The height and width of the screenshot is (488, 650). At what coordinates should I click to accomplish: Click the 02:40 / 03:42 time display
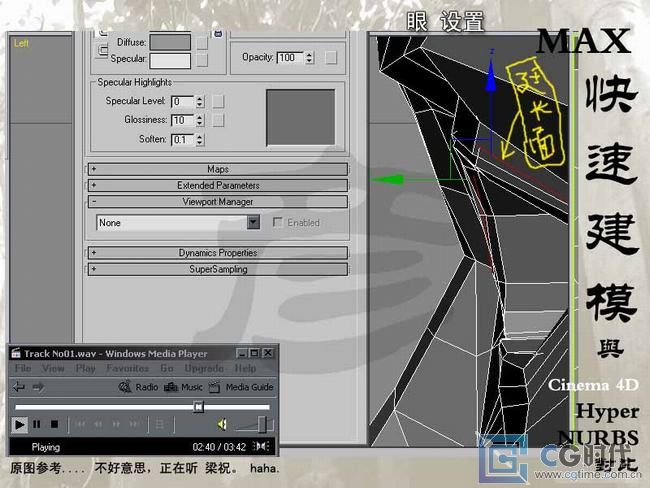(219, 447)
